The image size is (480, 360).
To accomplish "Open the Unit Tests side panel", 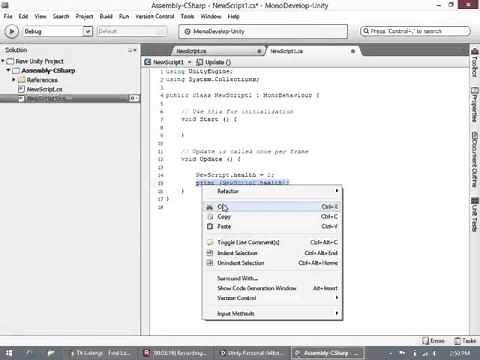I will [475, 214].
